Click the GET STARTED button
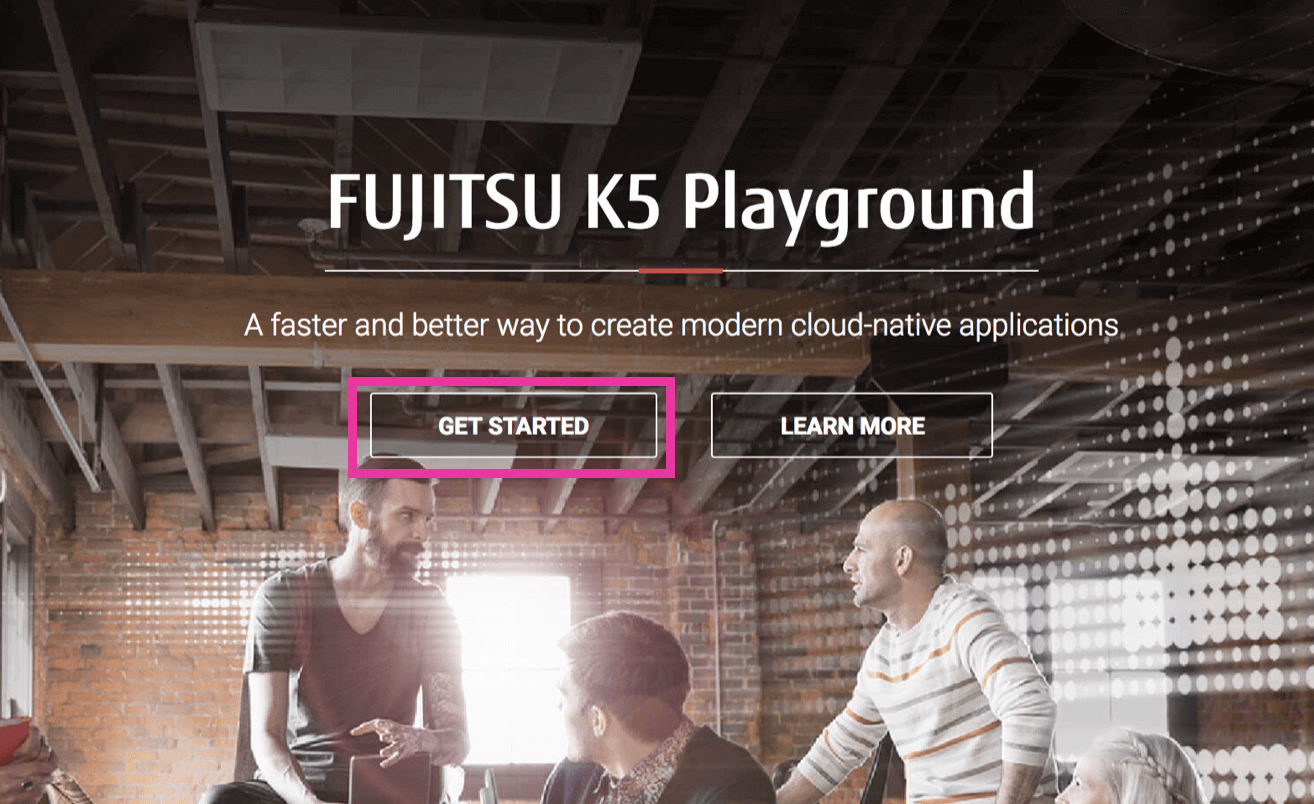1314x804 pixels. click(513, 425)
